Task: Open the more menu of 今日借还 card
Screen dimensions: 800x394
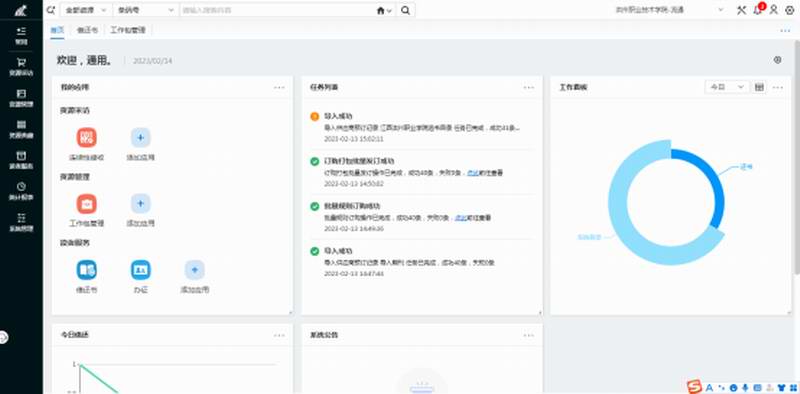Action: (x=279, y=335)
